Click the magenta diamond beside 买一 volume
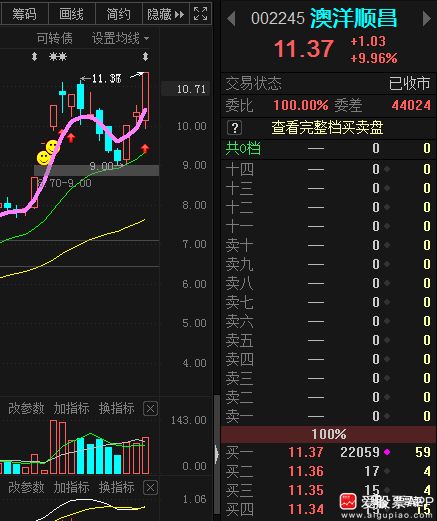The width and height of the screenshot is (437, 521). [x=387, y=452]
